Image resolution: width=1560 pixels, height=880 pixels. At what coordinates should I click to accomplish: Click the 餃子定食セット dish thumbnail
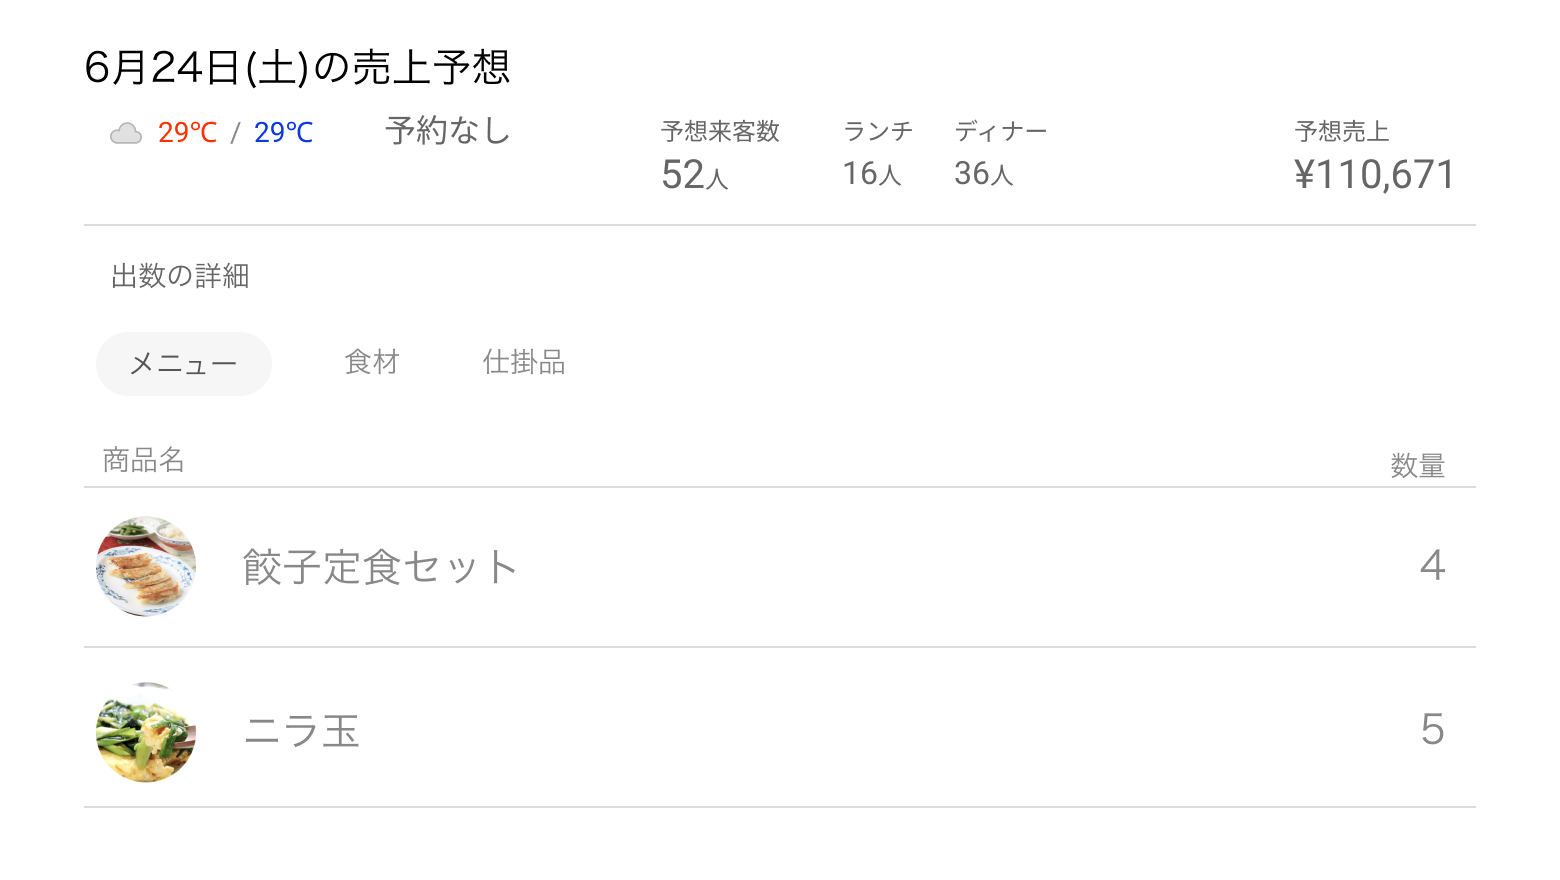pos(146,566)
